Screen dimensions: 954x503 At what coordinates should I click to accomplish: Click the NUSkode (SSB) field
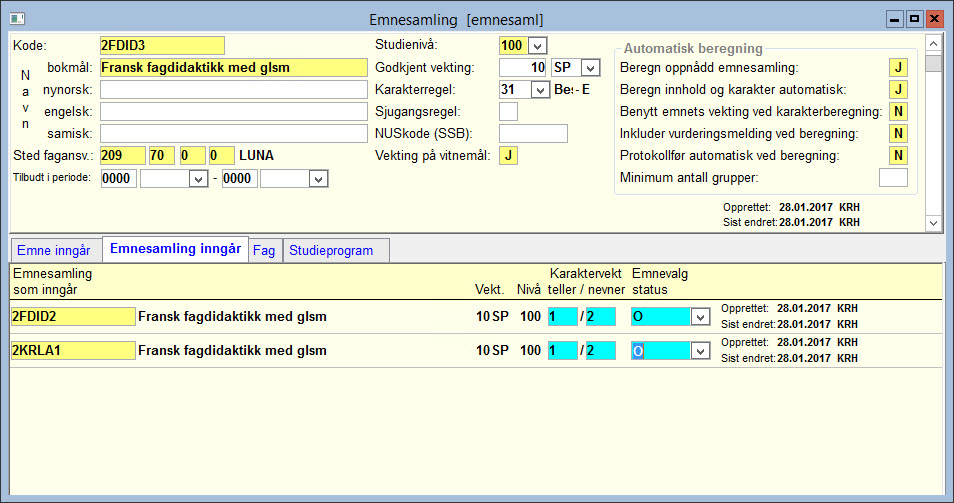point(533,134)
